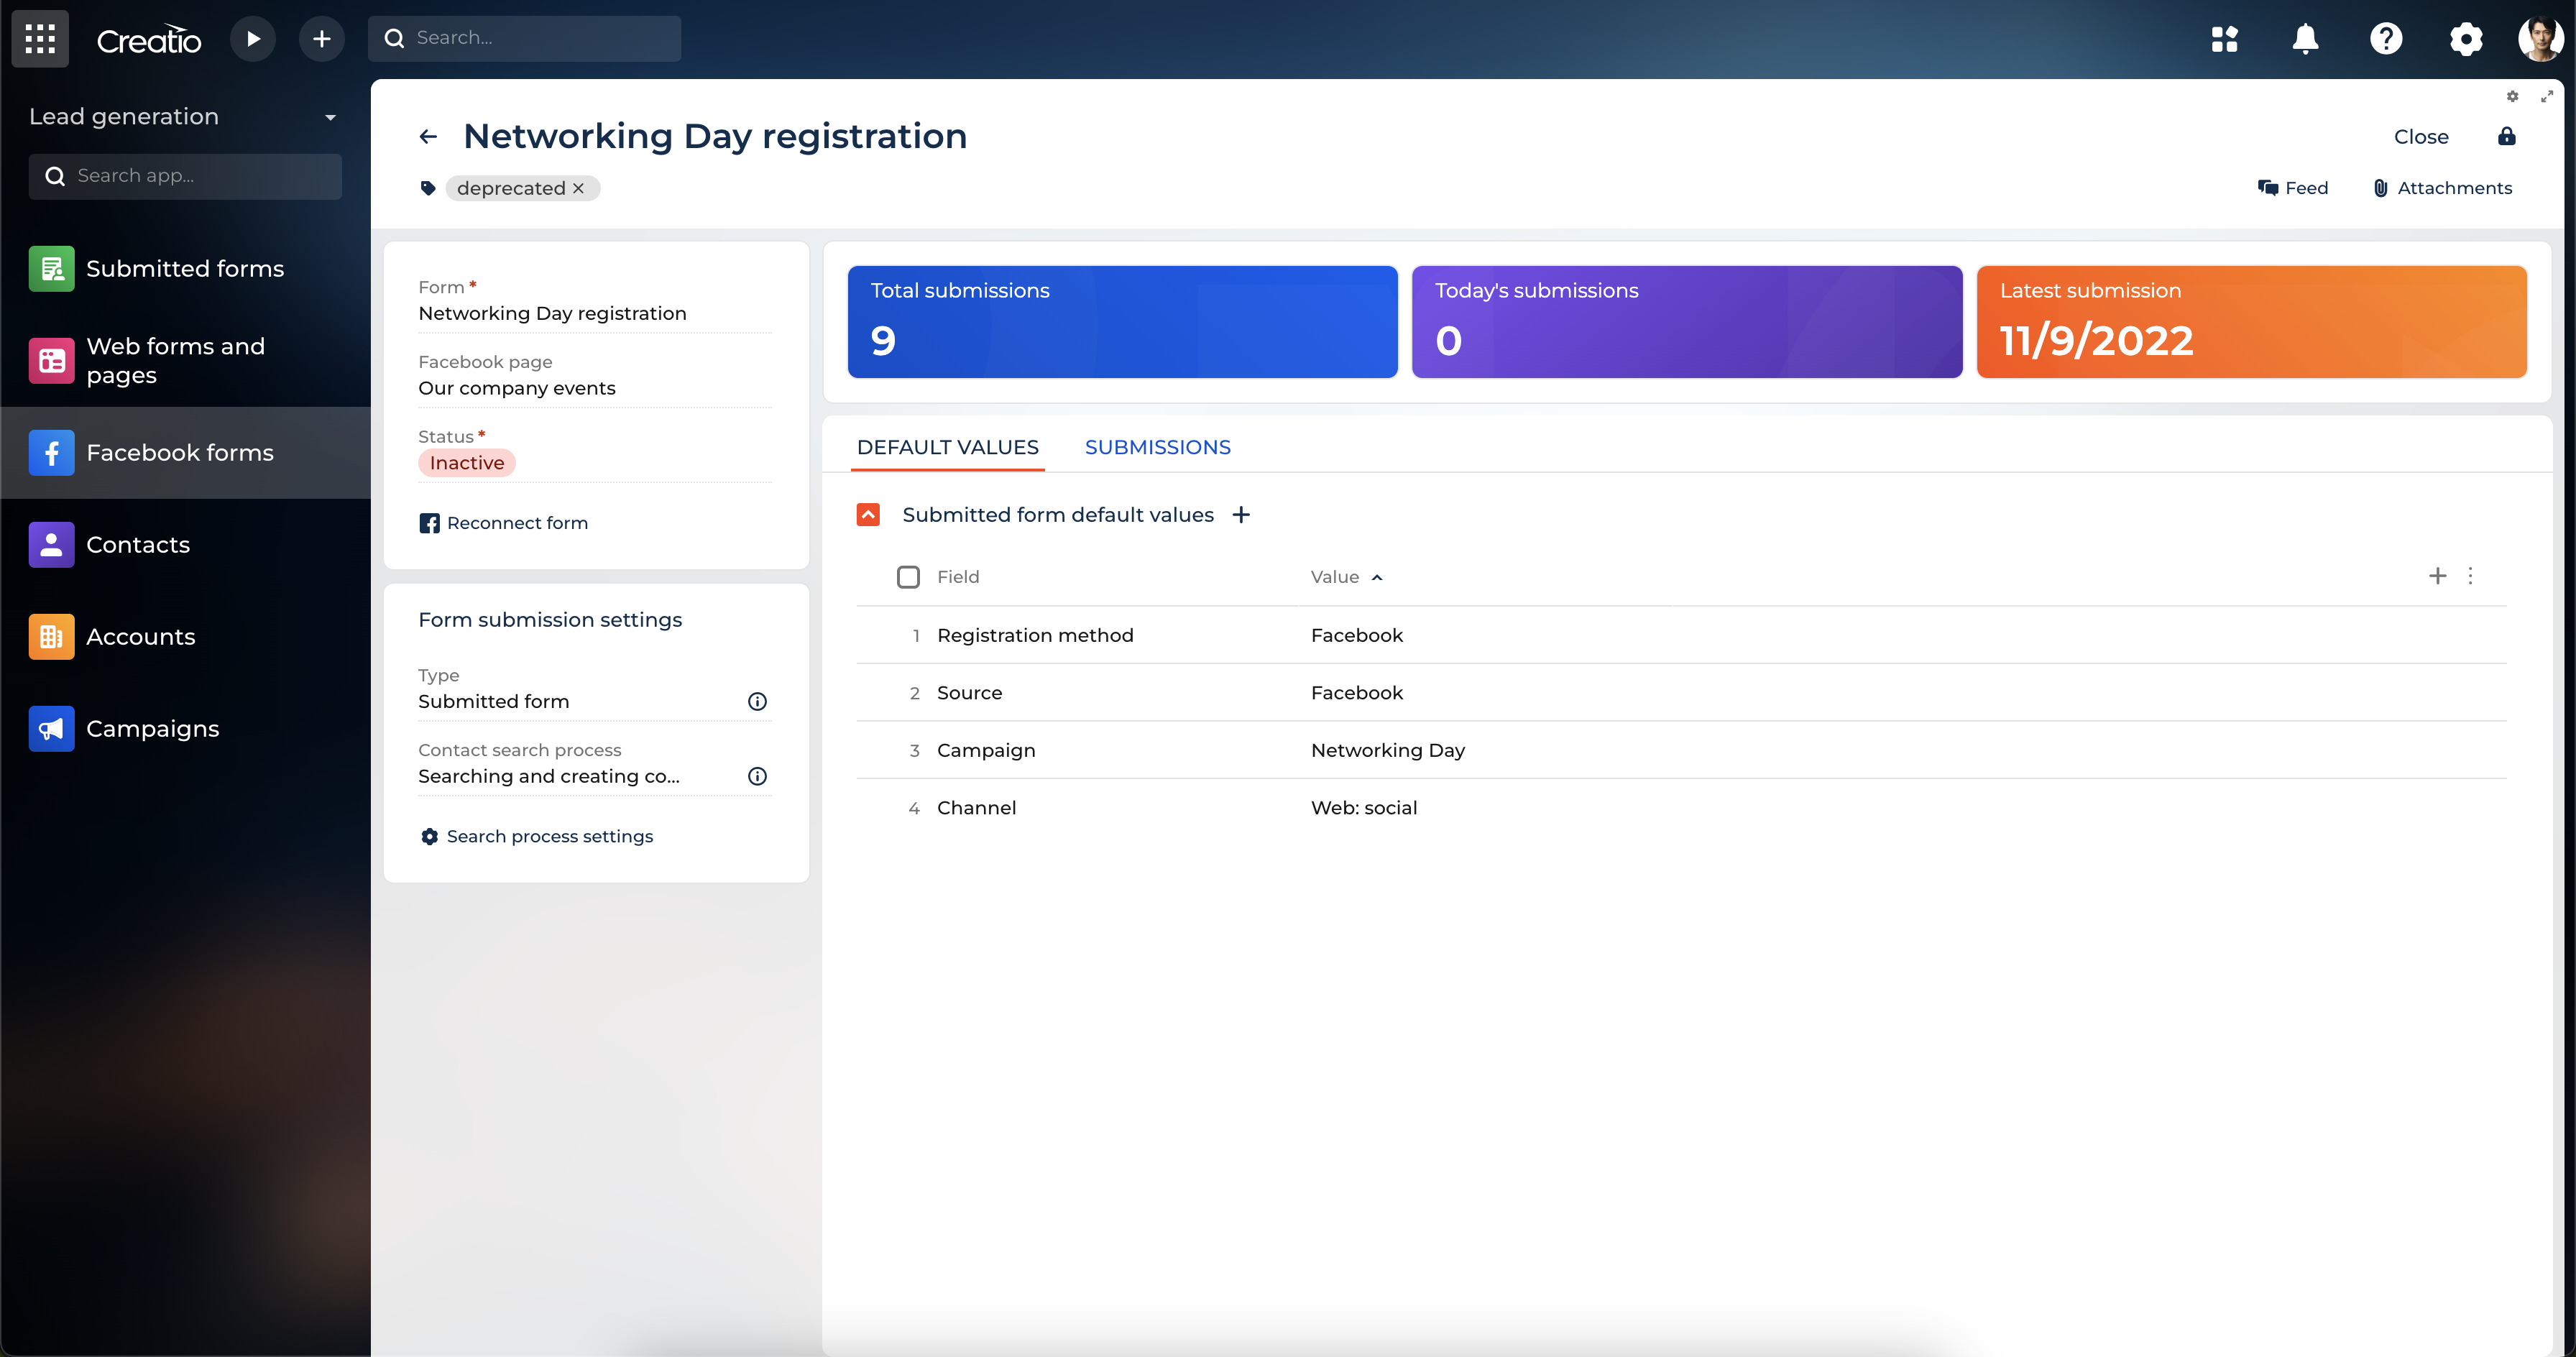
Task: Tick the select-all checkbox beside Field header
Action: click(x=908, y=577)
